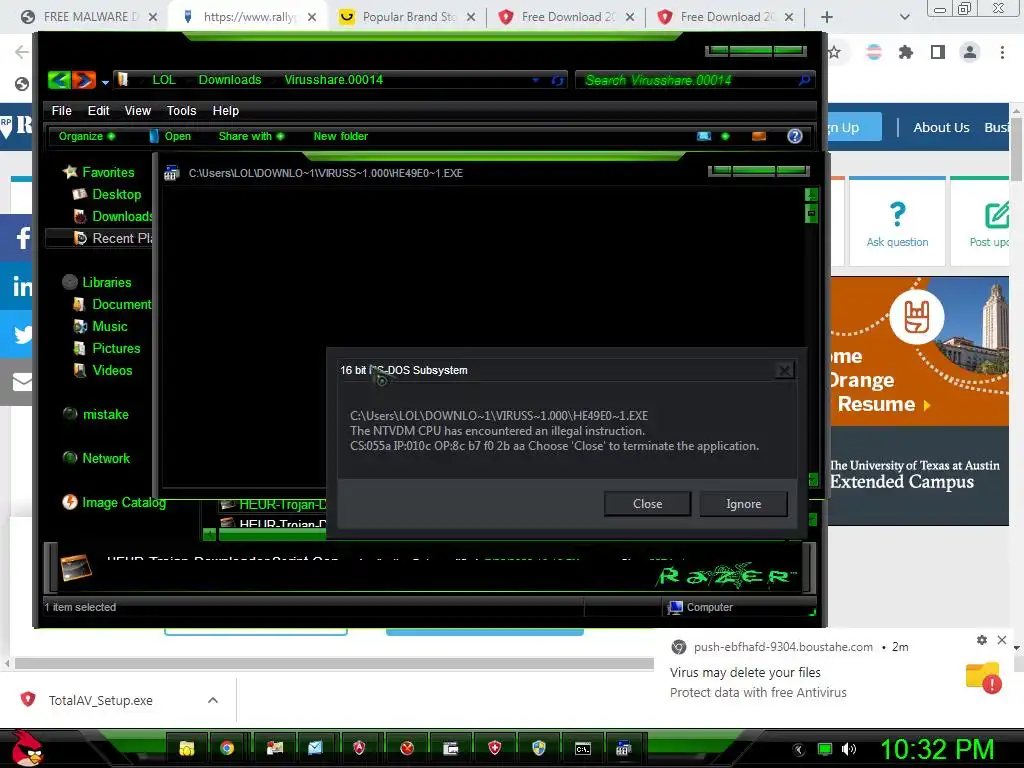Expand the Share with dropdown

[251, 136]
